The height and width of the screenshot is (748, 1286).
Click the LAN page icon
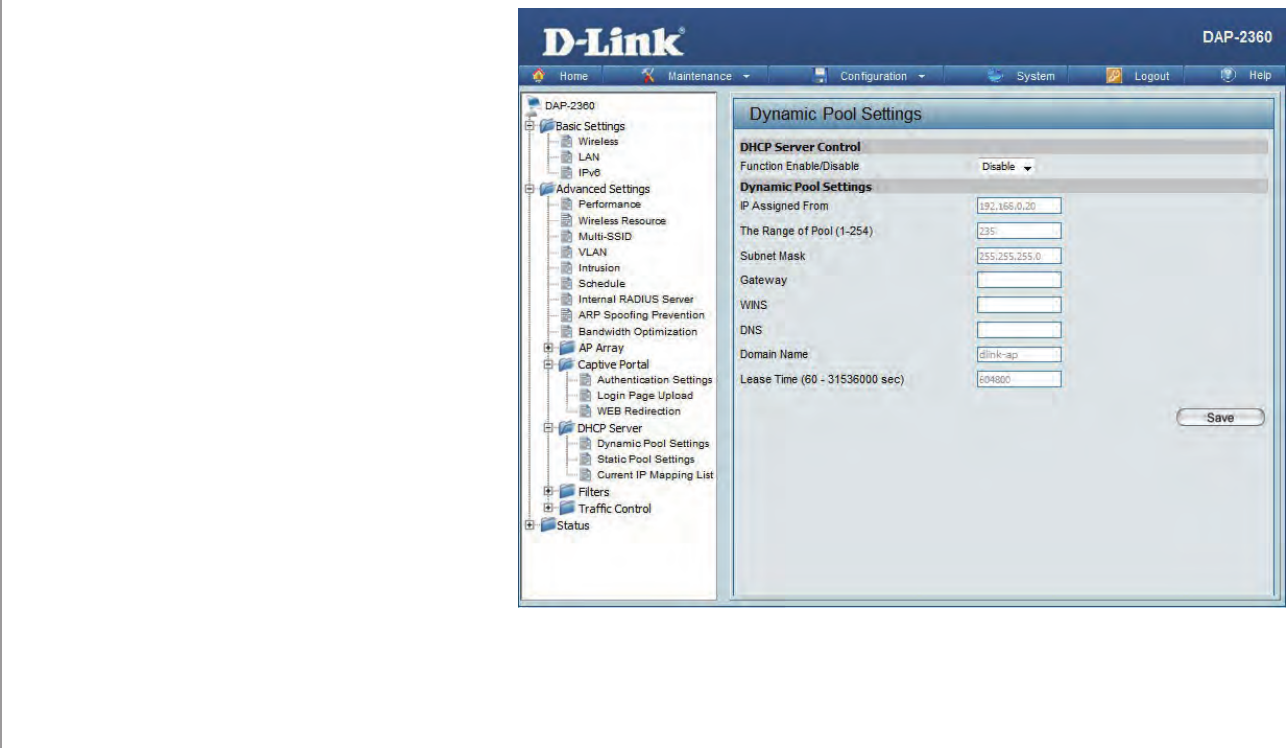tap(567, 157)
